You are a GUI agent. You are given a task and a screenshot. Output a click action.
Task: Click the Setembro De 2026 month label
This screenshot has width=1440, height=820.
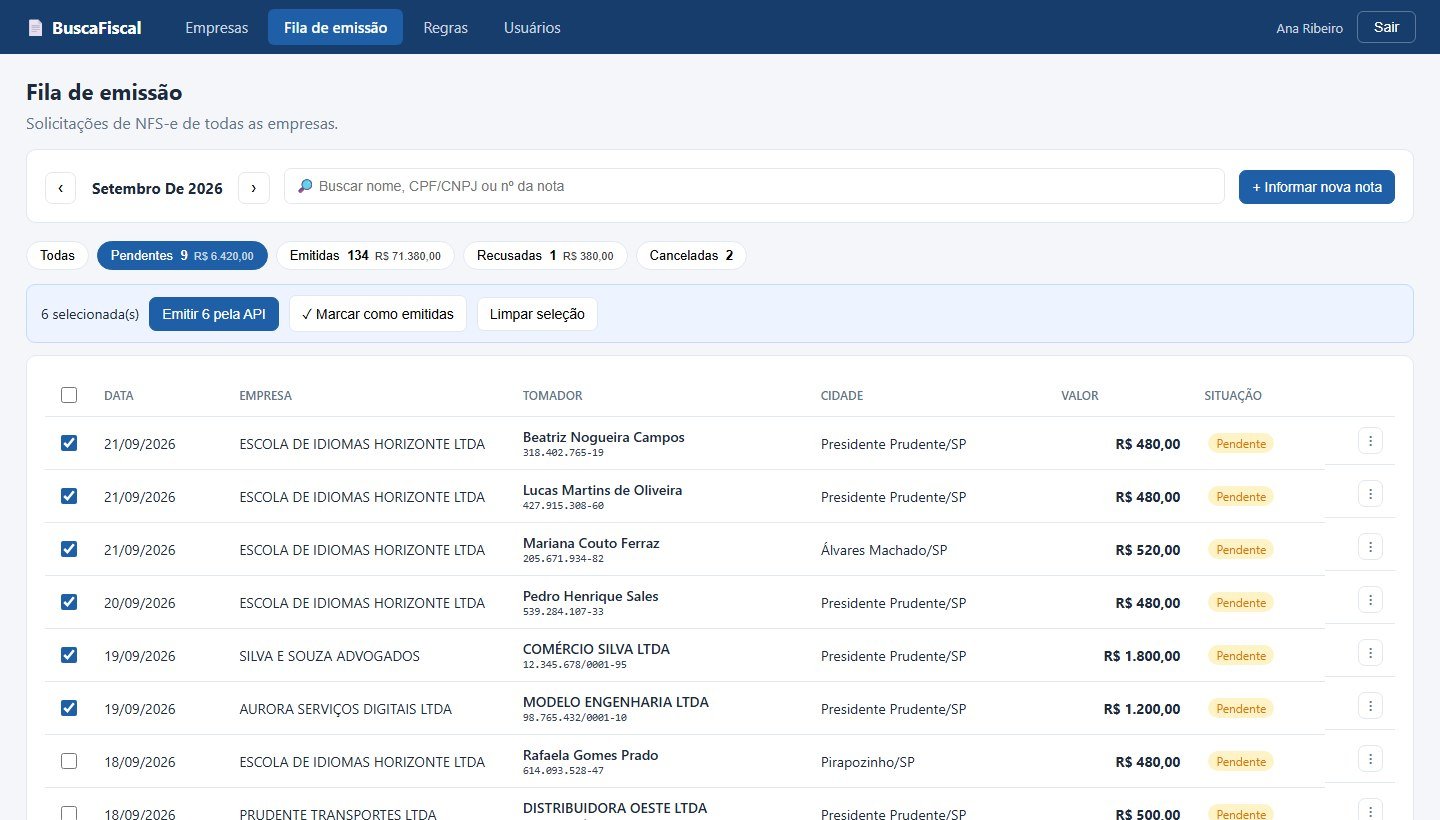click(157, 188)
